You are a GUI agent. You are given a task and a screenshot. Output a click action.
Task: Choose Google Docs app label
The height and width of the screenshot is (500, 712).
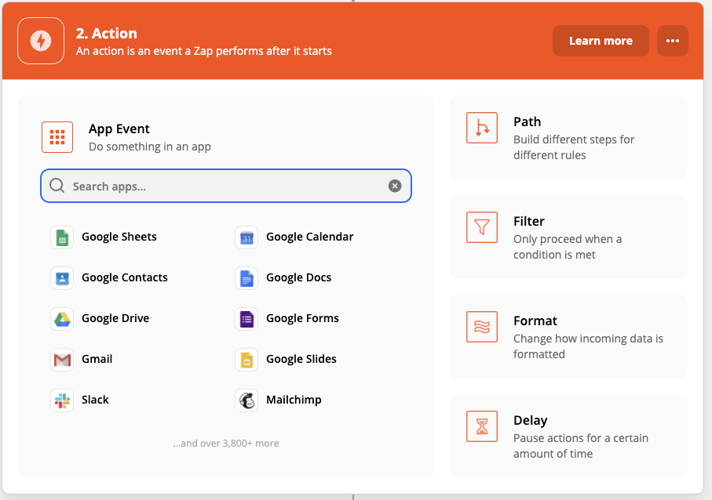[x=299, y=277]
